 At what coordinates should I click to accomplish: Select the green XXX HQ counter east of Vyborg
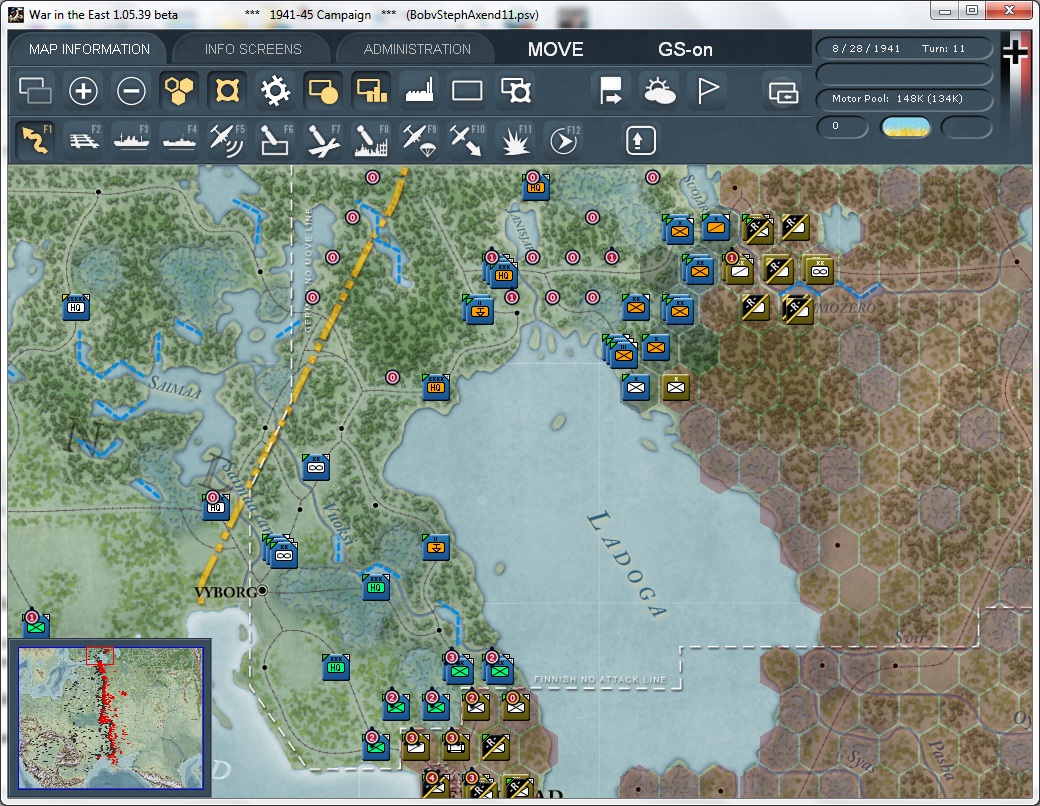point(376,587)
